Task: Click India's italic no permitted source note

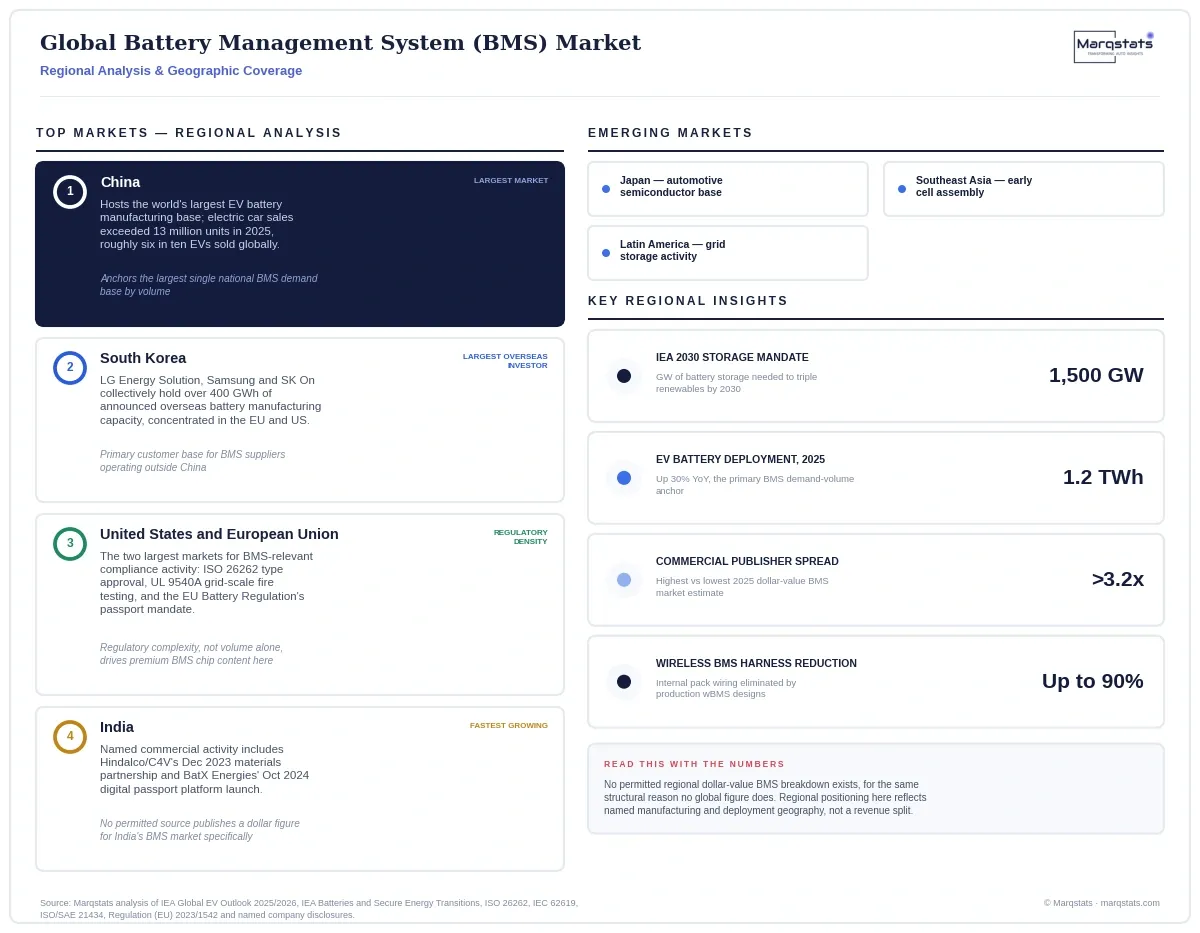Action: pyautogui.click(x=200, y=830)
